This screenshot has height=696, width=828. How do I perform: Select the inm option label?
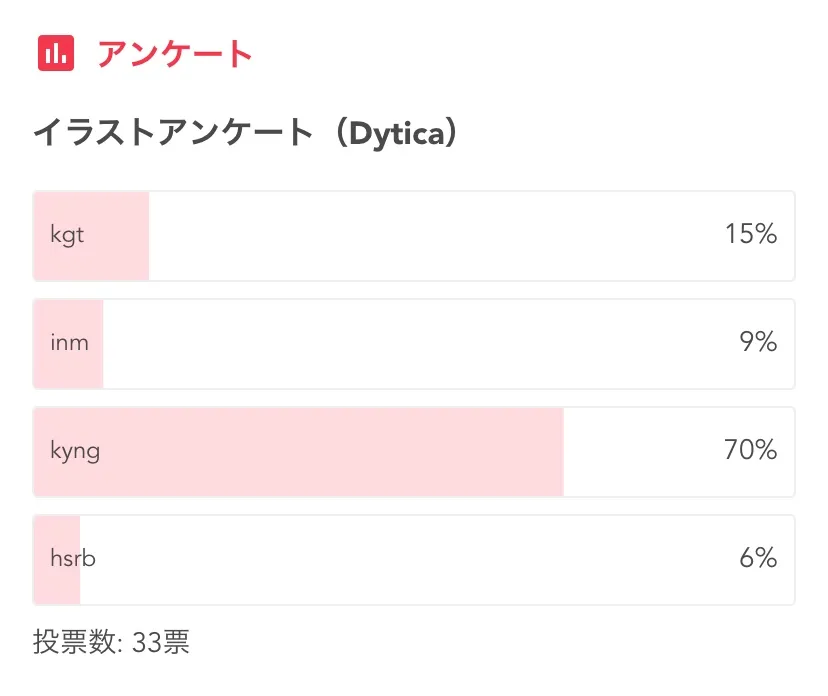coord(69,344)
